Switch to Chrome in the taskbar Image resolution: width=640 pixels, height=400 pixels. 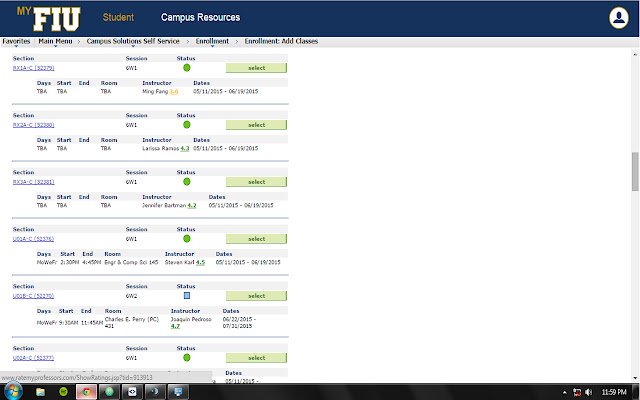coord(86,392)
